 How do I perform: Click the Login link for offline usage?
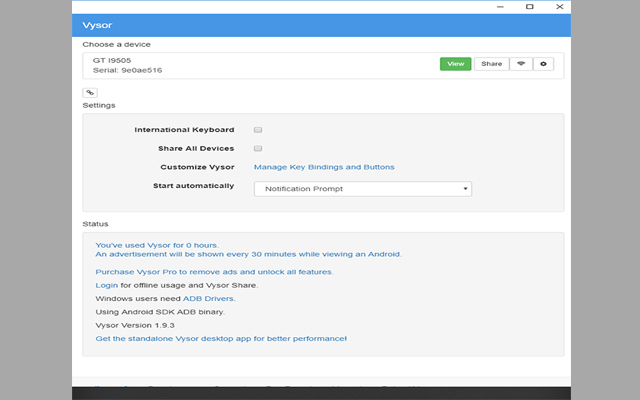point(106,285)
